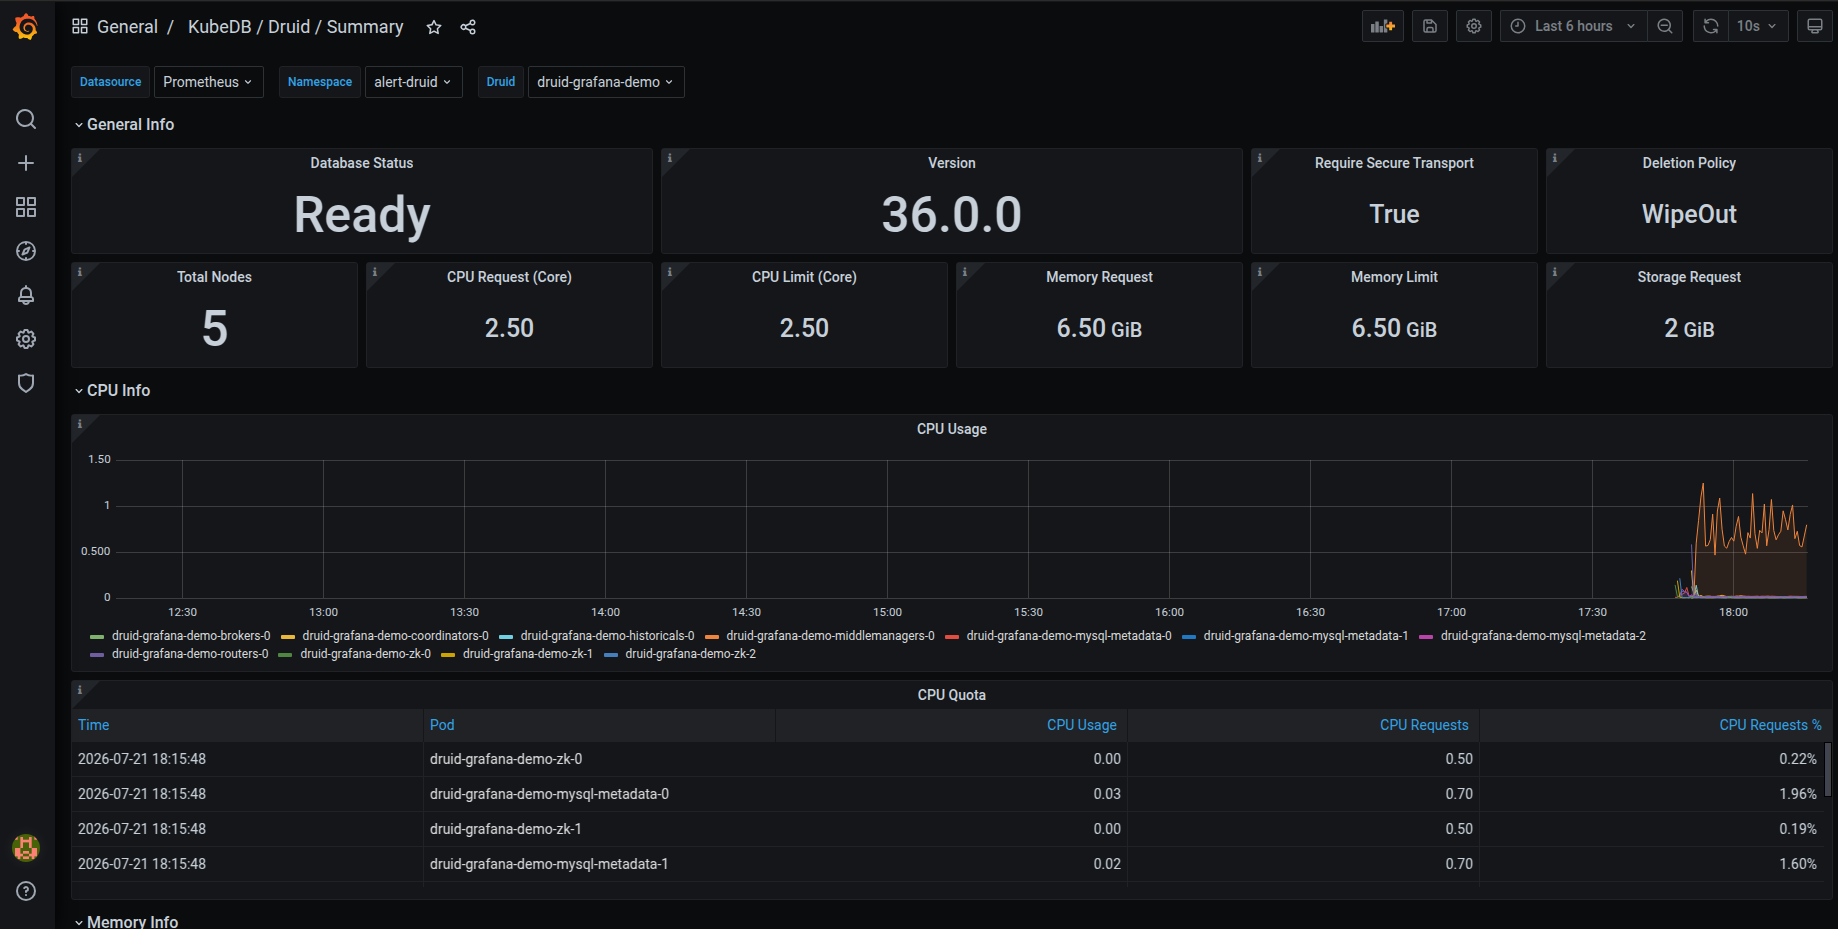Image resolution: width=1838 pixels, height=929 pixels.
Task: Open the alert-druid namespace dropdown
Action: 413,82
